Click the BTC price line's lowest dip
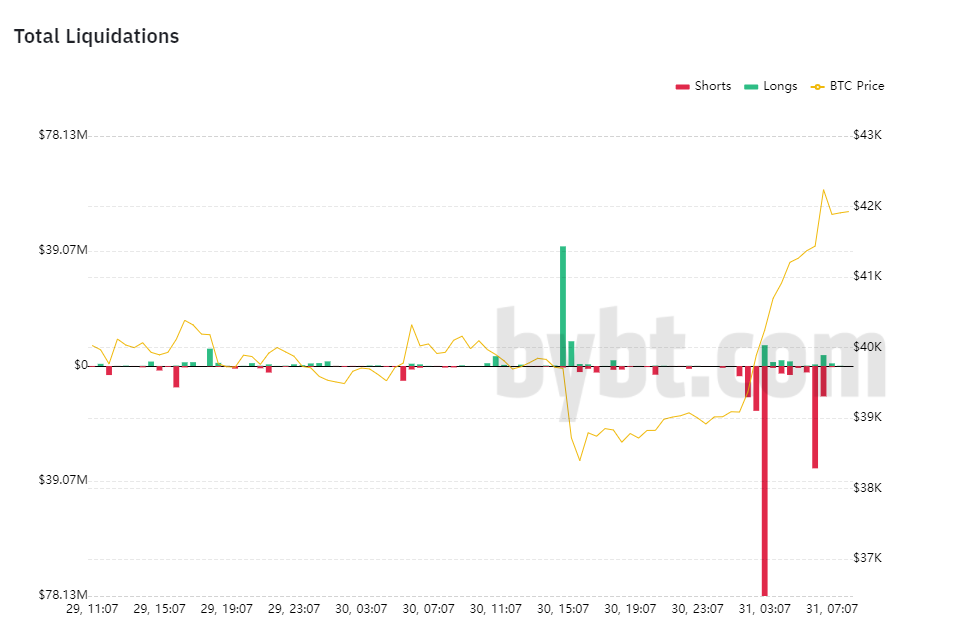The width and height of the screenshot is (953, 643). point(579,460)
